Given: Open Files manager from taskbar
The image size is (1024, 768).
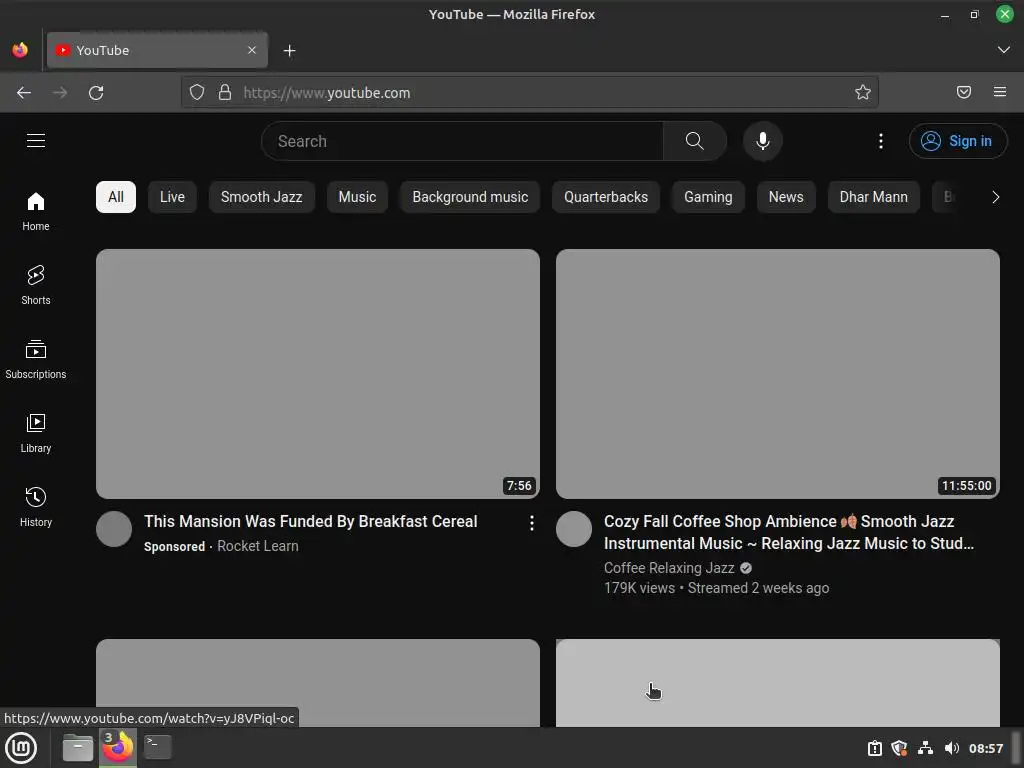Looking at the screenshot, I should pyautogui.click(x=77, y=748).
